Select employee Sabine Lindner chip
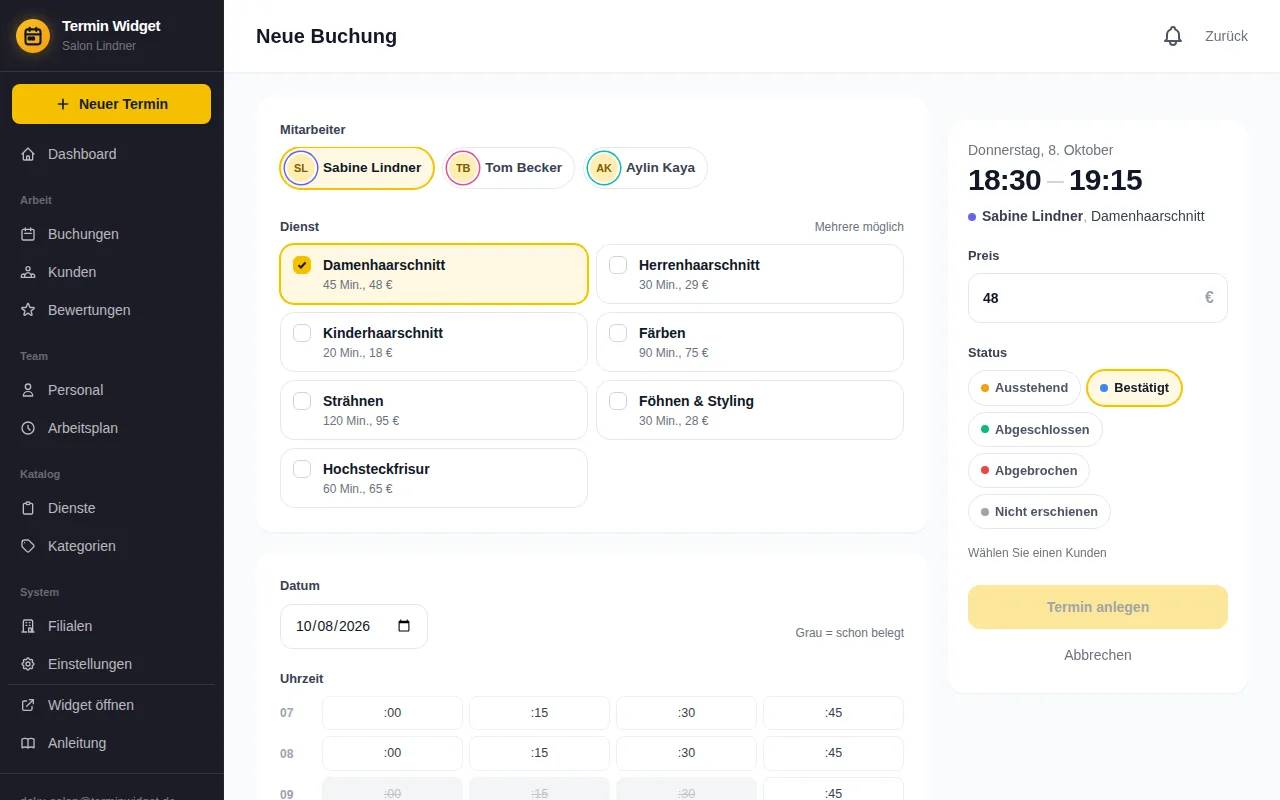This screenshot has height=800, width=1280. click(x=357, y=168)
